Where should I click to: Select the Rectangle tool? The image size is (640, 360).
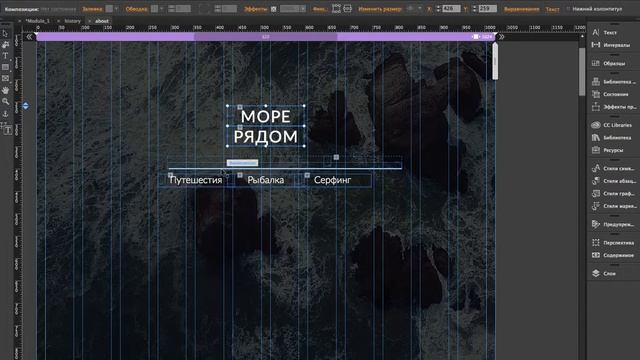(x=5, y=67)
